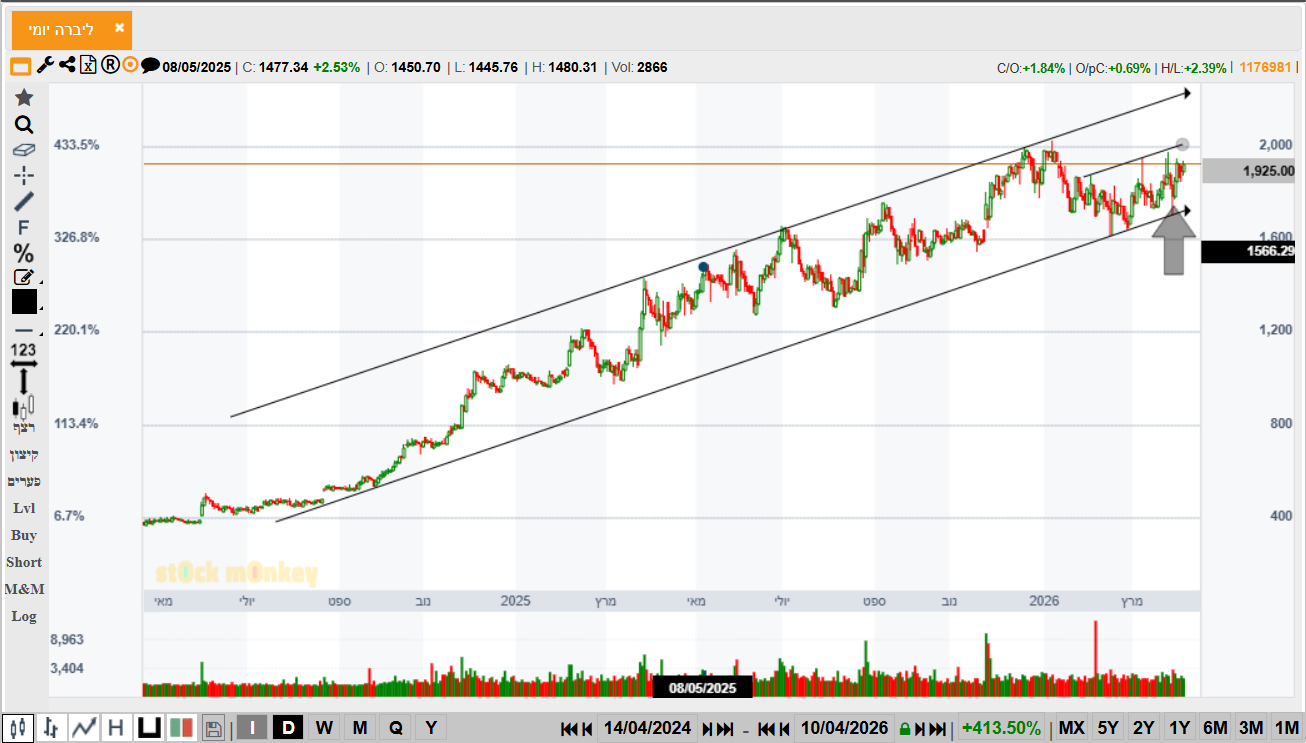Toggle the M&M option
The width and height of the screenshot is (1306, 743).
24,589
